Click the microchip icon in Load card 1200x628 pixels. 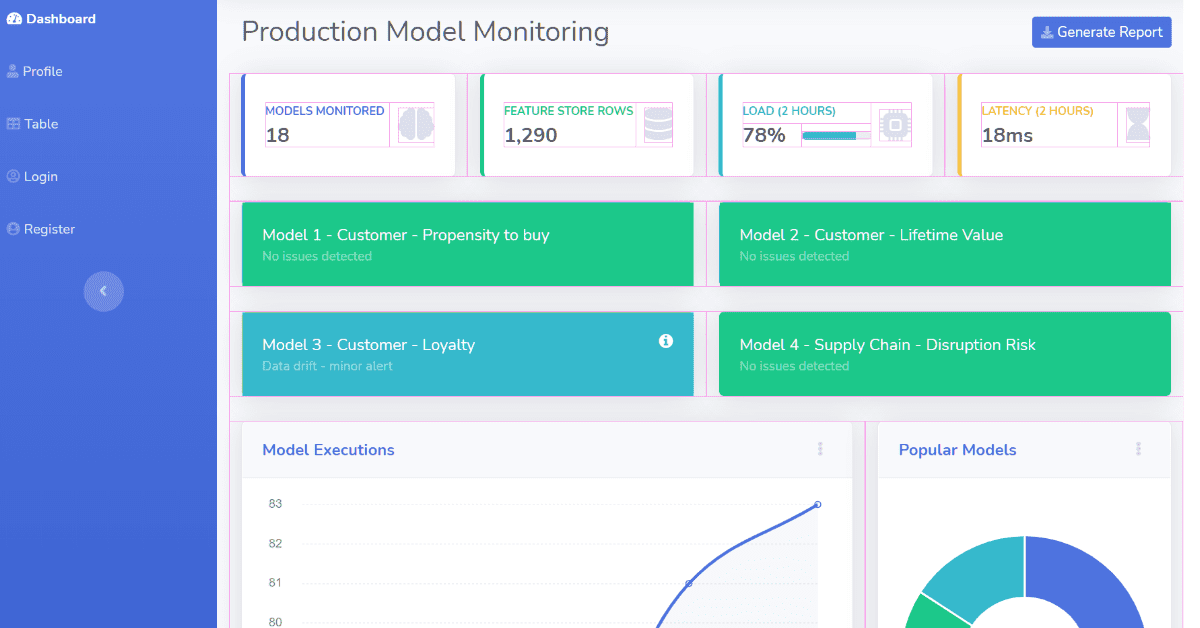click(894, 124)
